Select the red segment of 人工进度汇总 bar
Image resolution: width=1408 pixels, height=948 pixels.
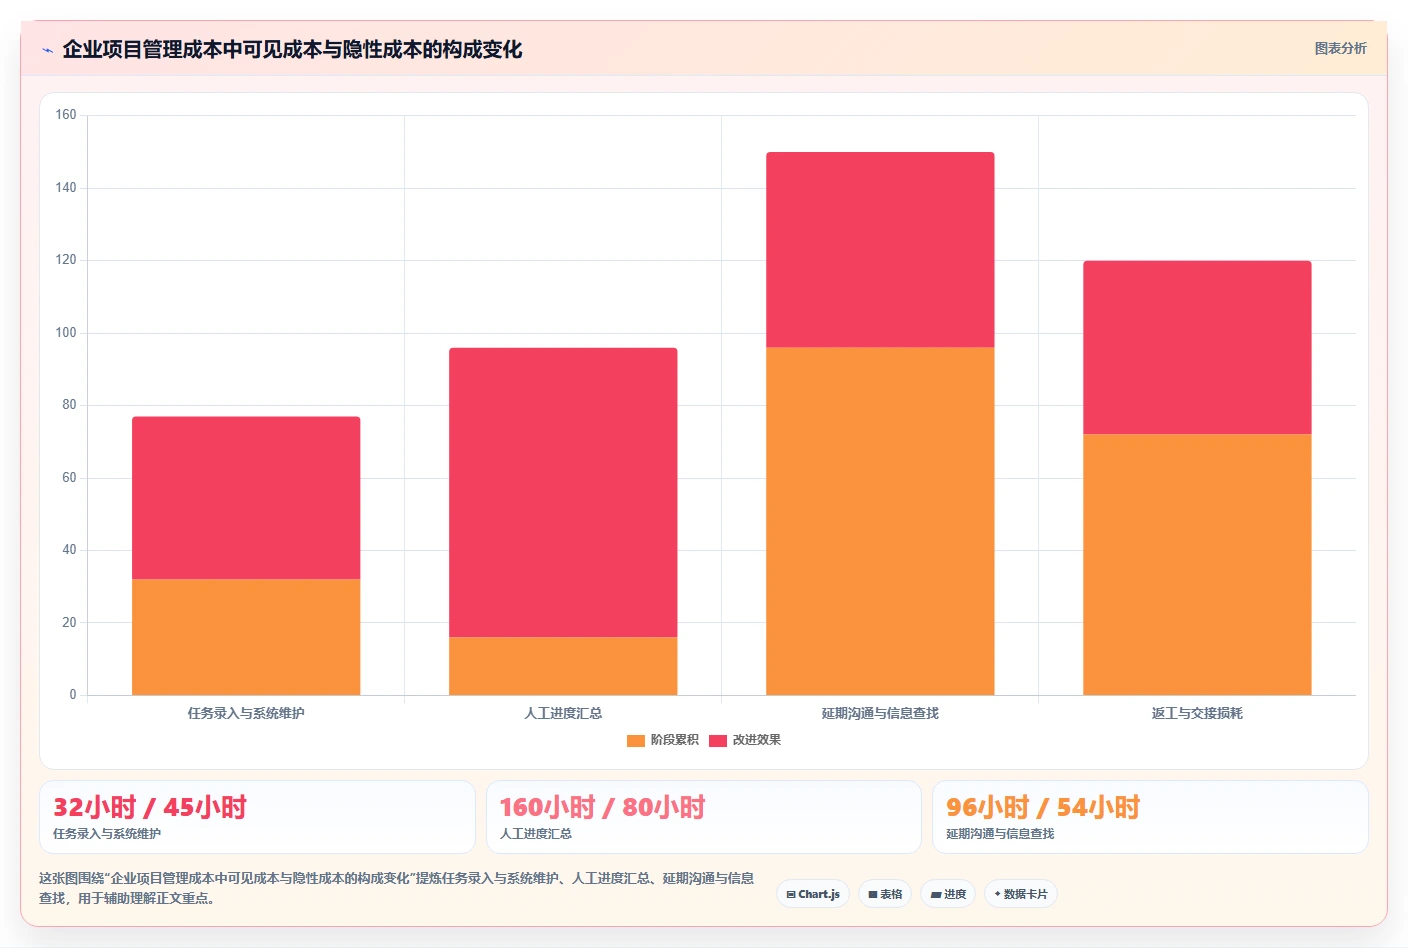[563, 492]
